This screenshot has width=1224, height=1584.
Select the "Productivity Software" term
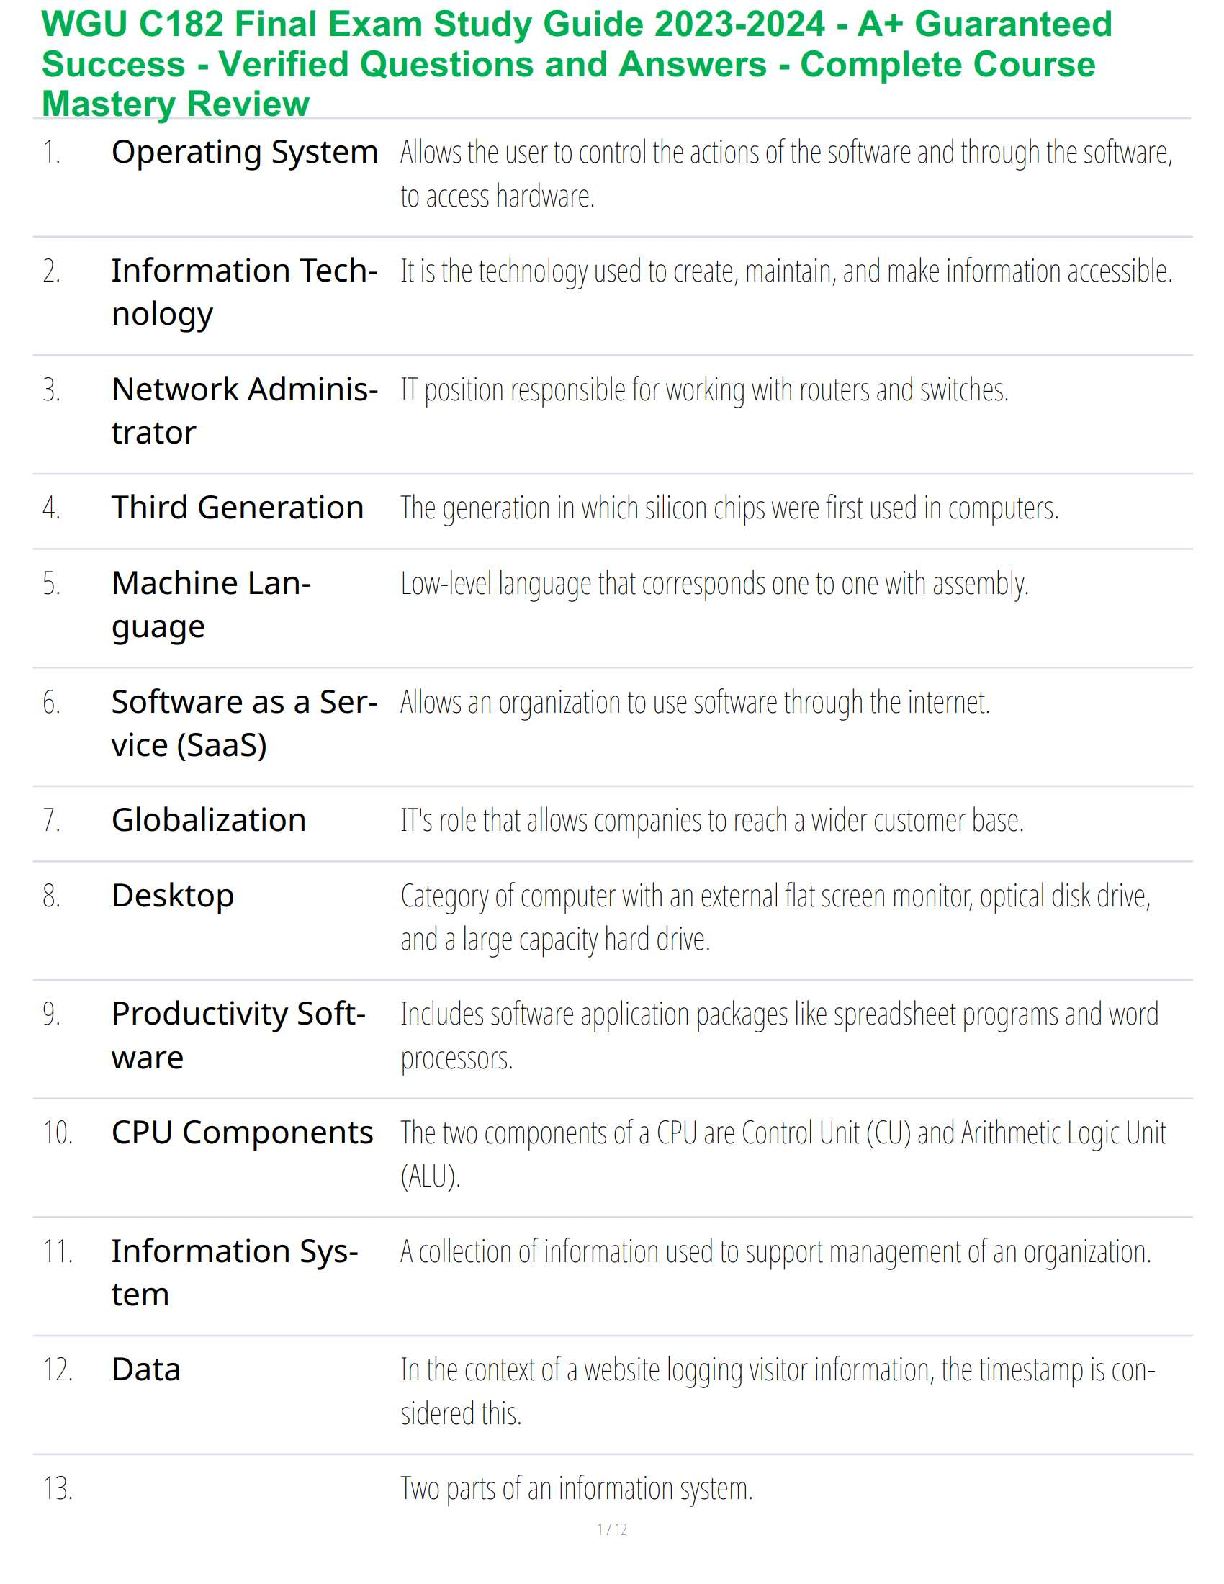tap(237, 1035)
